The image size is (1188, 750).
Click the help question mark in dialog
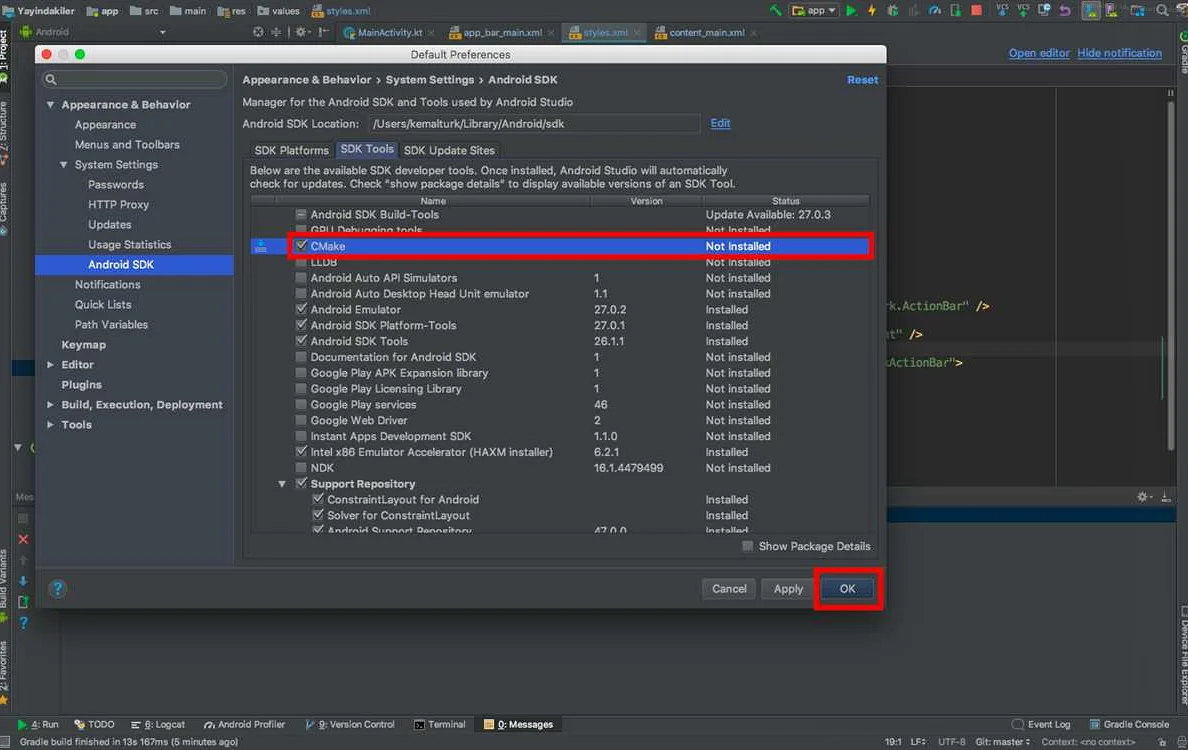[x=58, y=589]
